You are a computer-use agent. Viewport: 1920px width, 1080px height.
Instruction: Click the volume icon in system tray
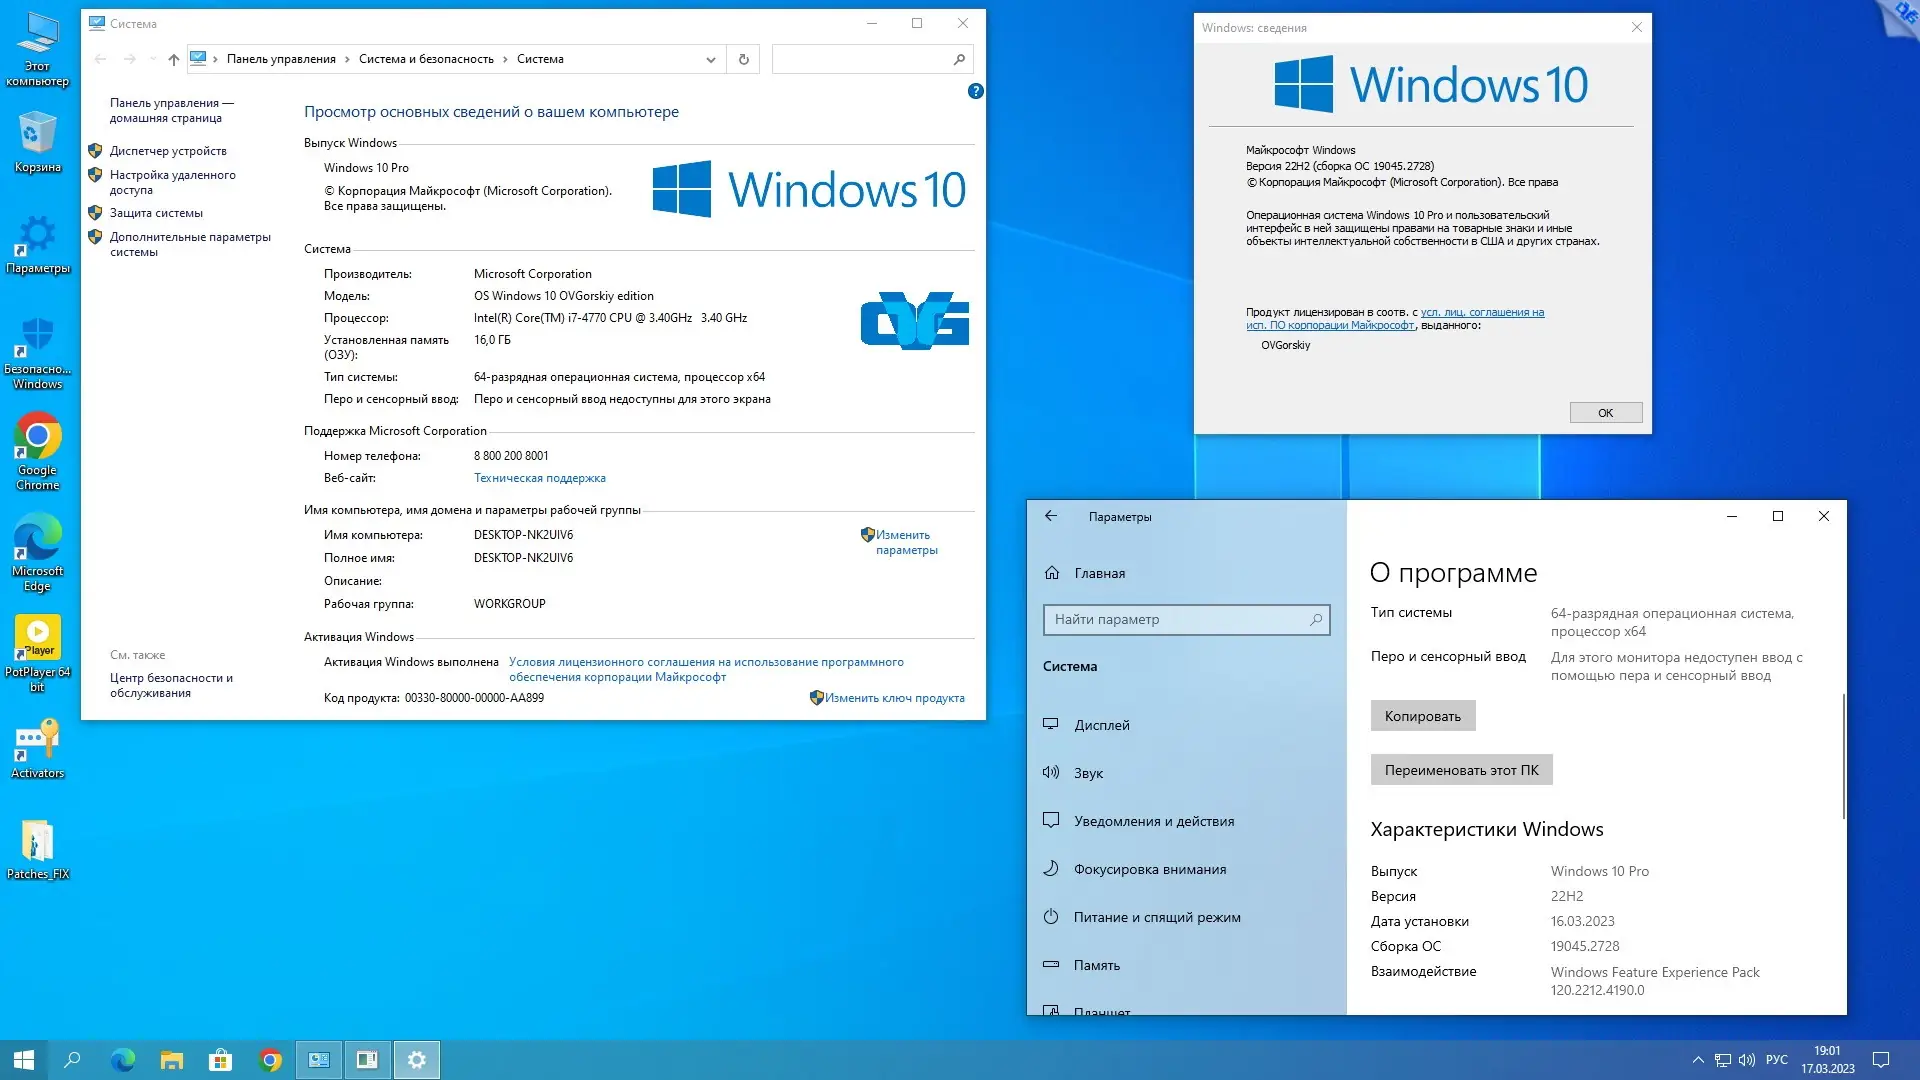(1746, 1060)
